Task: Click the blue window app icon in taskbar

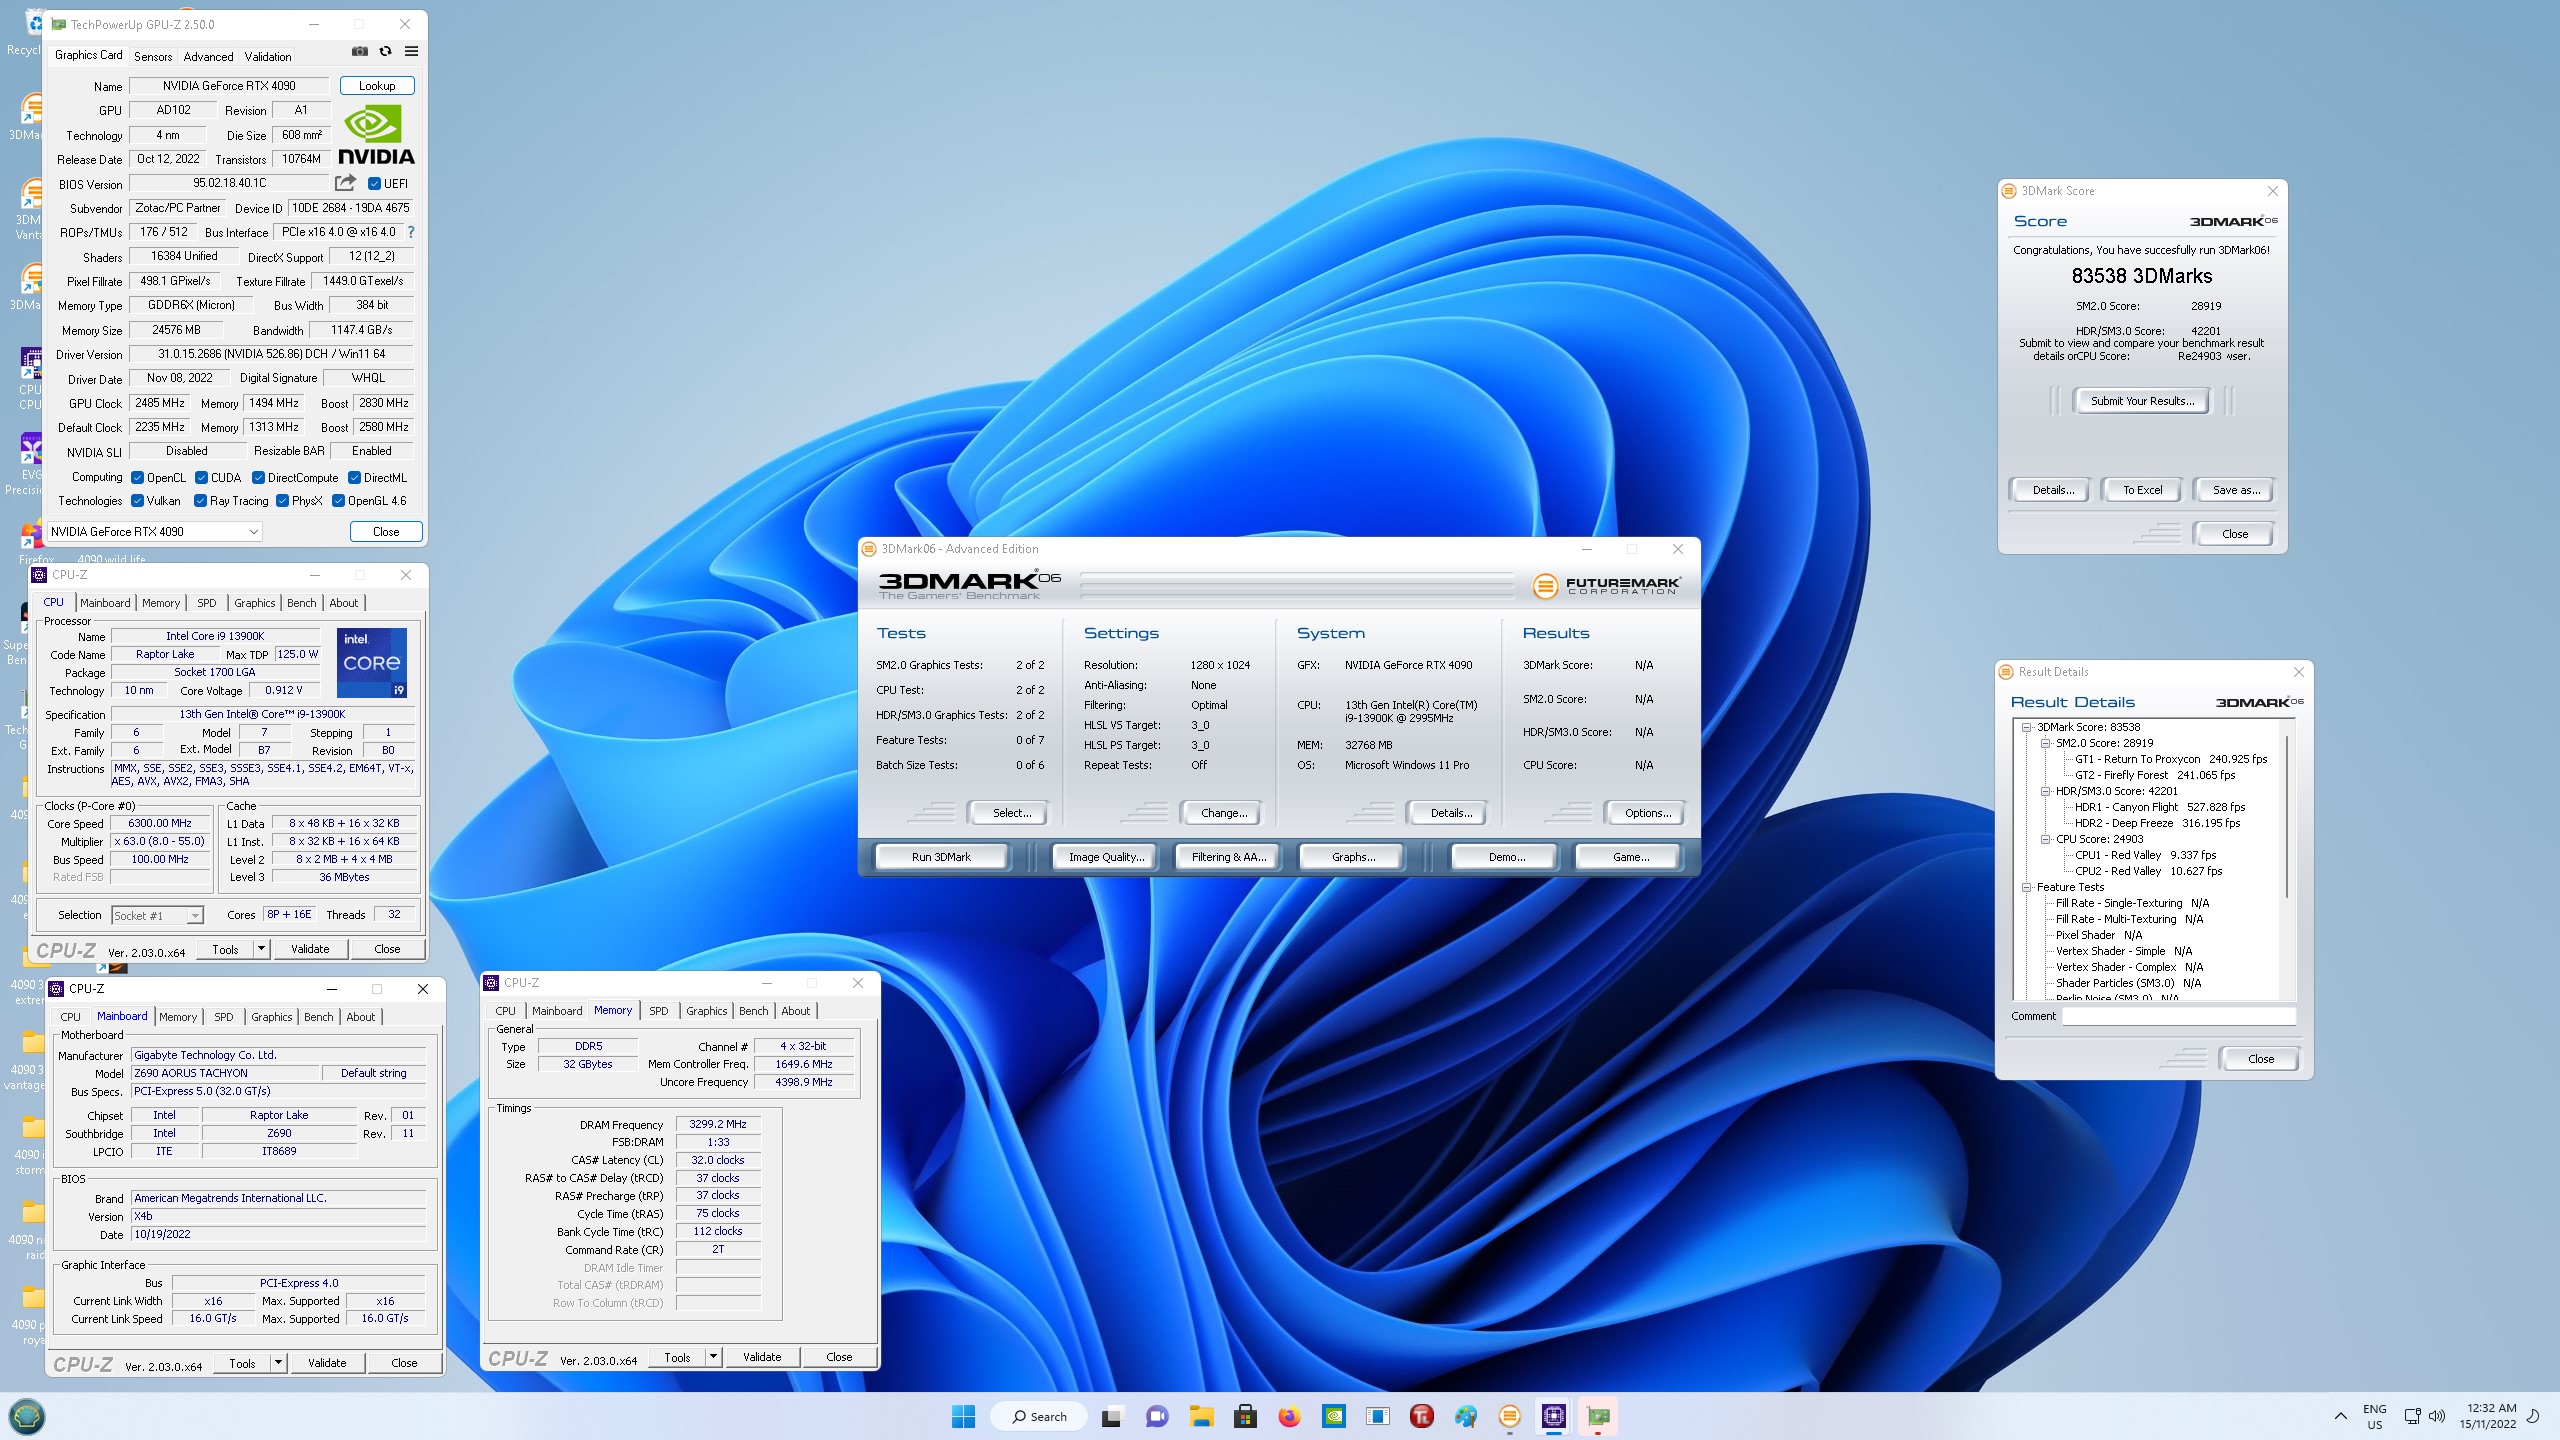Action: point(1377,1416)
